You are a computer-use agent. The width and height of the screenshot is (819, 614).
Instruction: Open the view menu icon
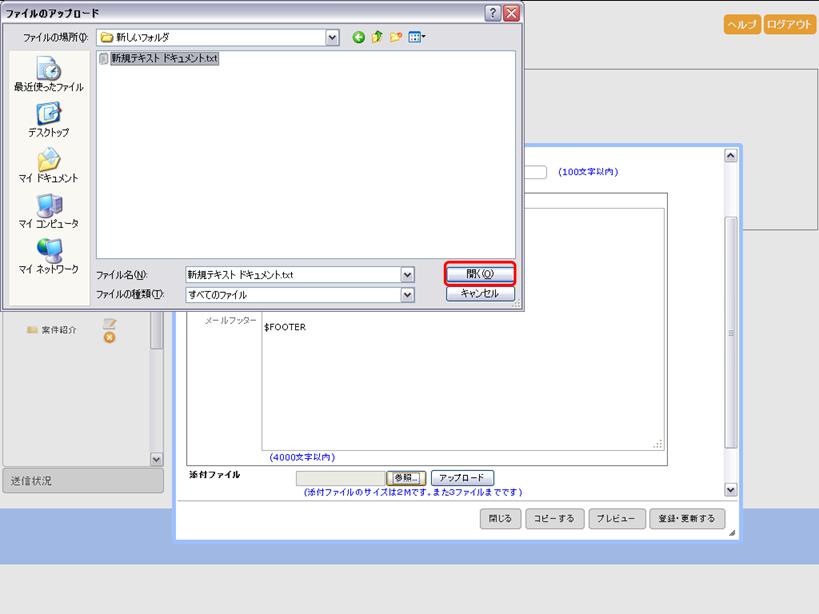click(417, 37)
